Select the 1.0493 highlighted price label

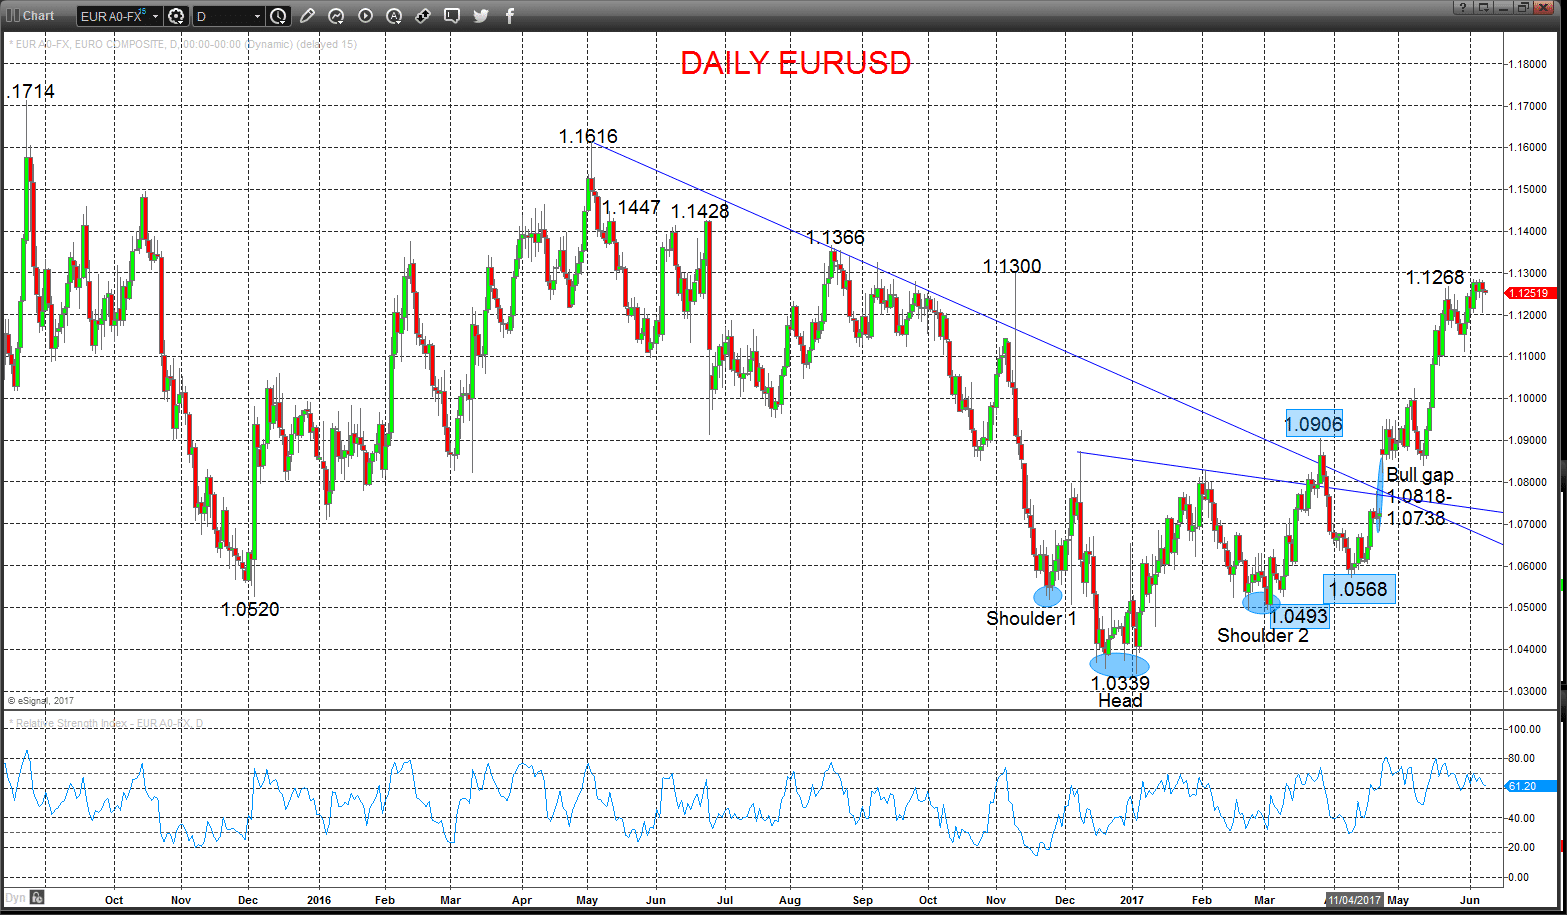(x=1299, y=616)
